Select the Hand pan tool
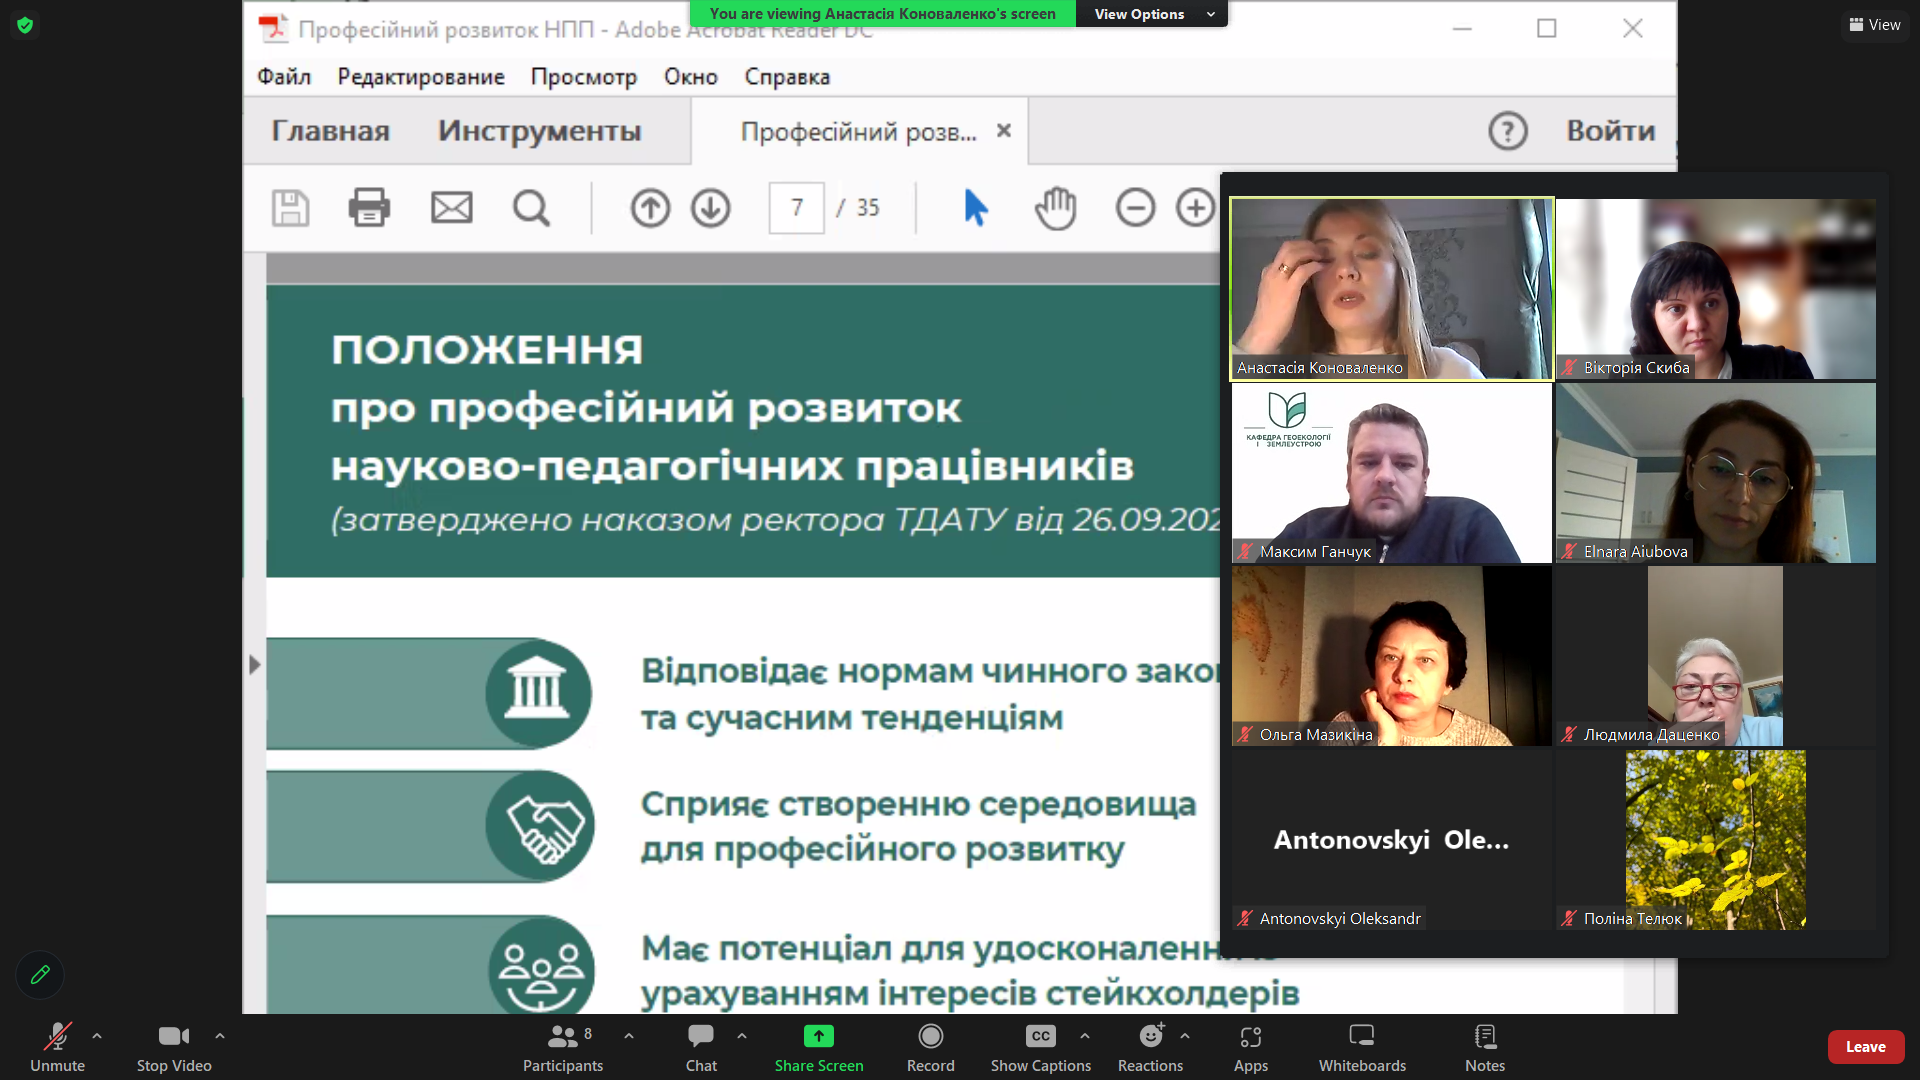Screen dimensions: 1920x1080 (1056, 208)
